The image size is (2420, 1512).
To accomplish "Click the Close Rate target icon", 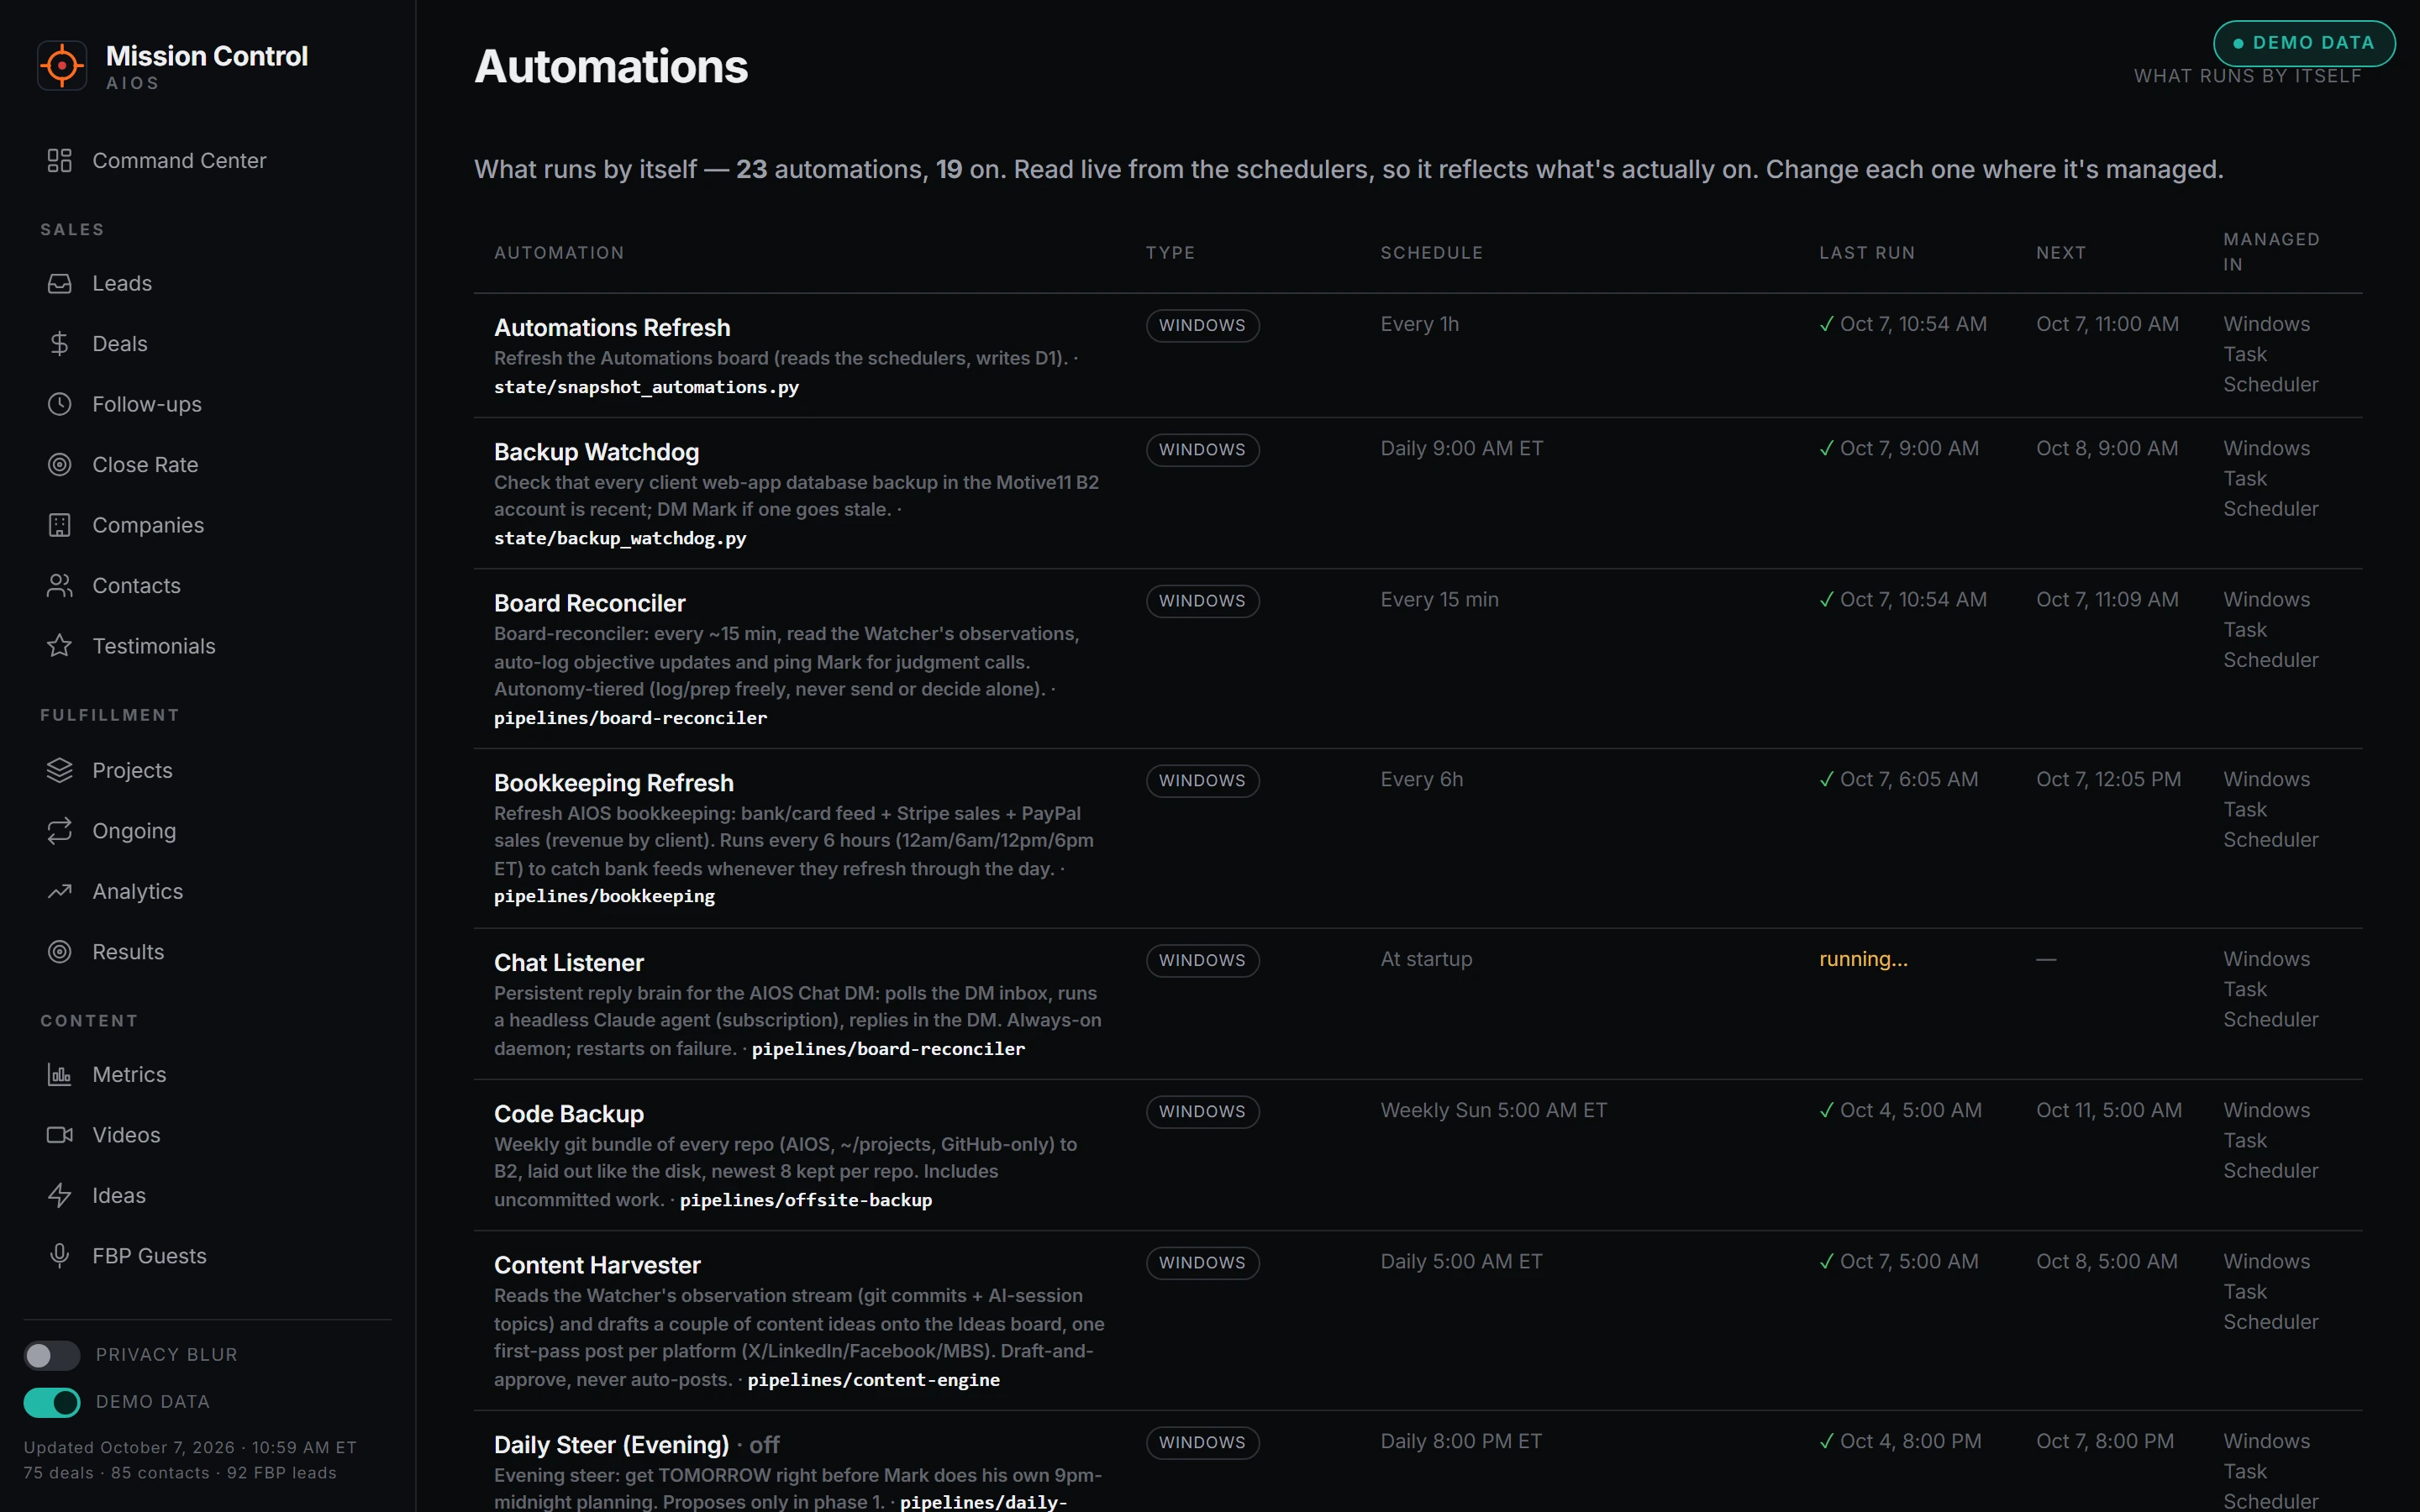I will [60, 465].
